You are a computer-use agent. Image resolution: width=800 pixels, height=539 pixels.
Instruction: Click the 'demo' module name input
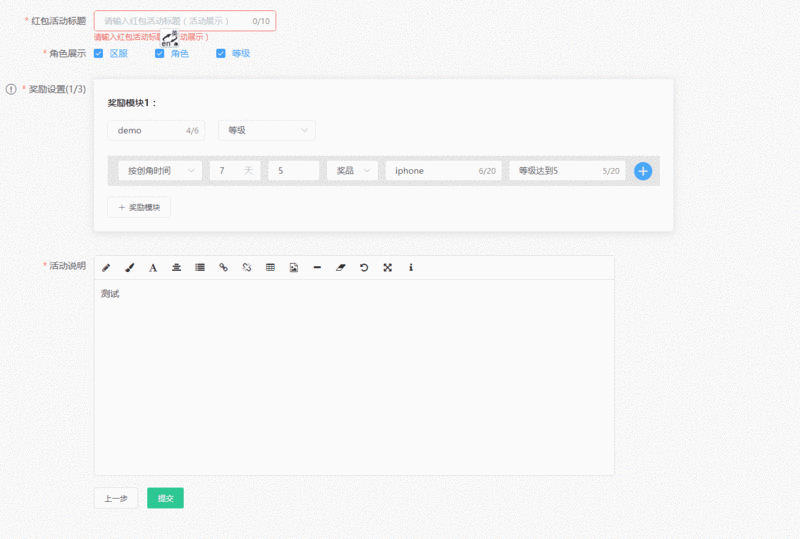[x=156, y=130]
